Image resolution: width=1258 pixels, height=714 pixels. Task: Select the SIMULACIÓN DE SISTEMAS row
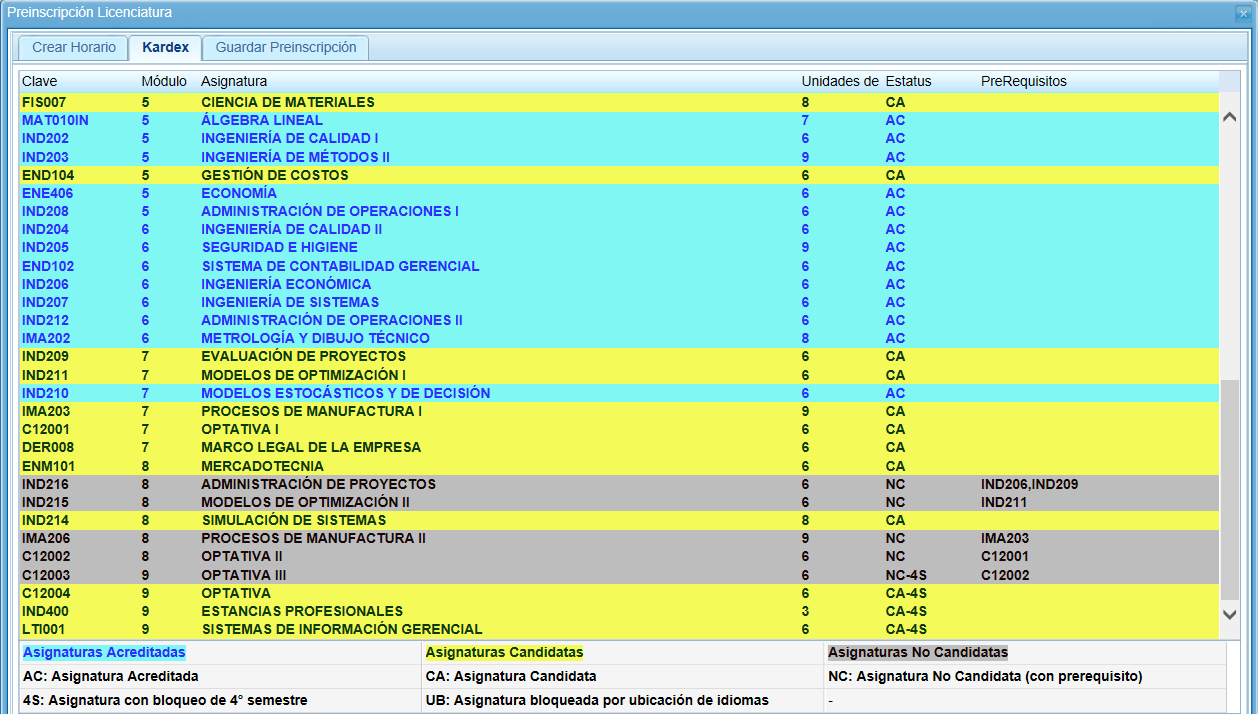pos(400,520)
